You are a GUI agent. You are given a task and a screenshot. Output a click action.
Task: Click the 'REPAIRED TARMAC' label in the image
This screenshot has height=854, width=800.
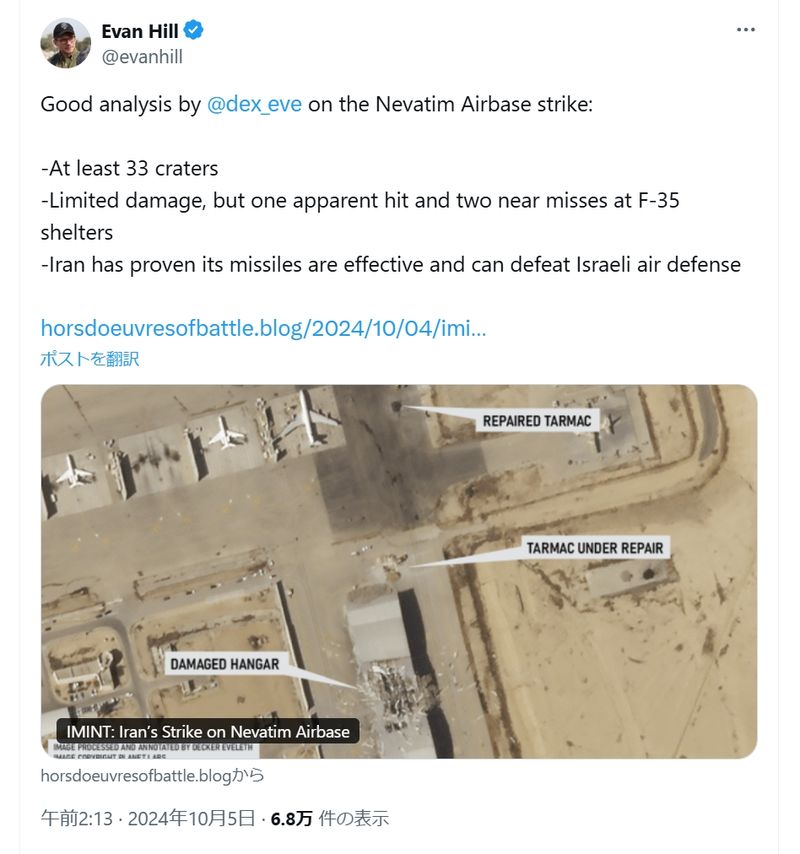click(539, 421)
